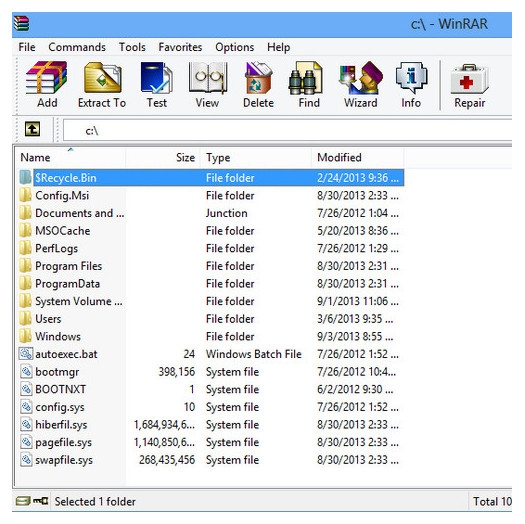Screen dimensions: 525x524
Task: Sort by the Size column header
Action: tap(163, 157)
